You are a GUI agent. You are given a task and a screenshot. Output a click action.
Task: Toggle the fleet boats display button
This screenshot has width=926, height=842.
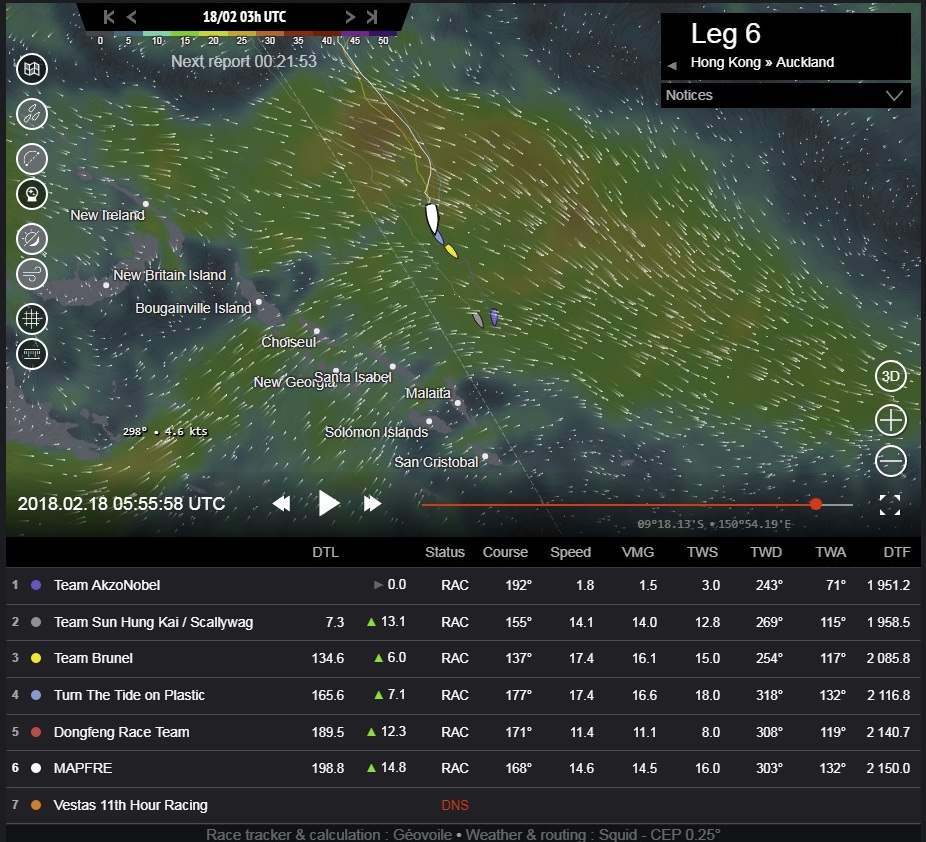[32, 114]
